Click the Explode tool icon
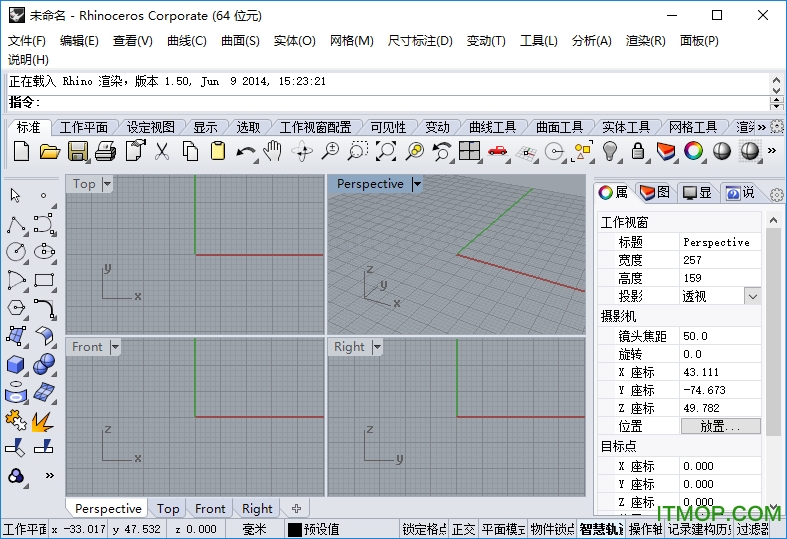 coord(43,421)
